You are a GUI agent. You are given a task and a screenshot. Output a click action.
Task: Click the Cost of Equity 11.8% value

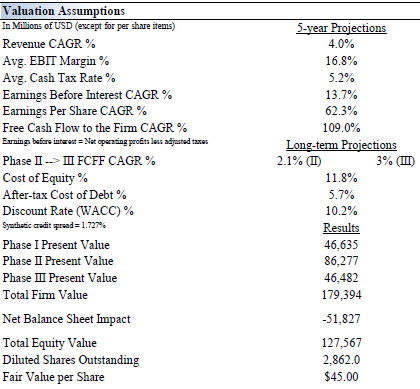point(341,178)
